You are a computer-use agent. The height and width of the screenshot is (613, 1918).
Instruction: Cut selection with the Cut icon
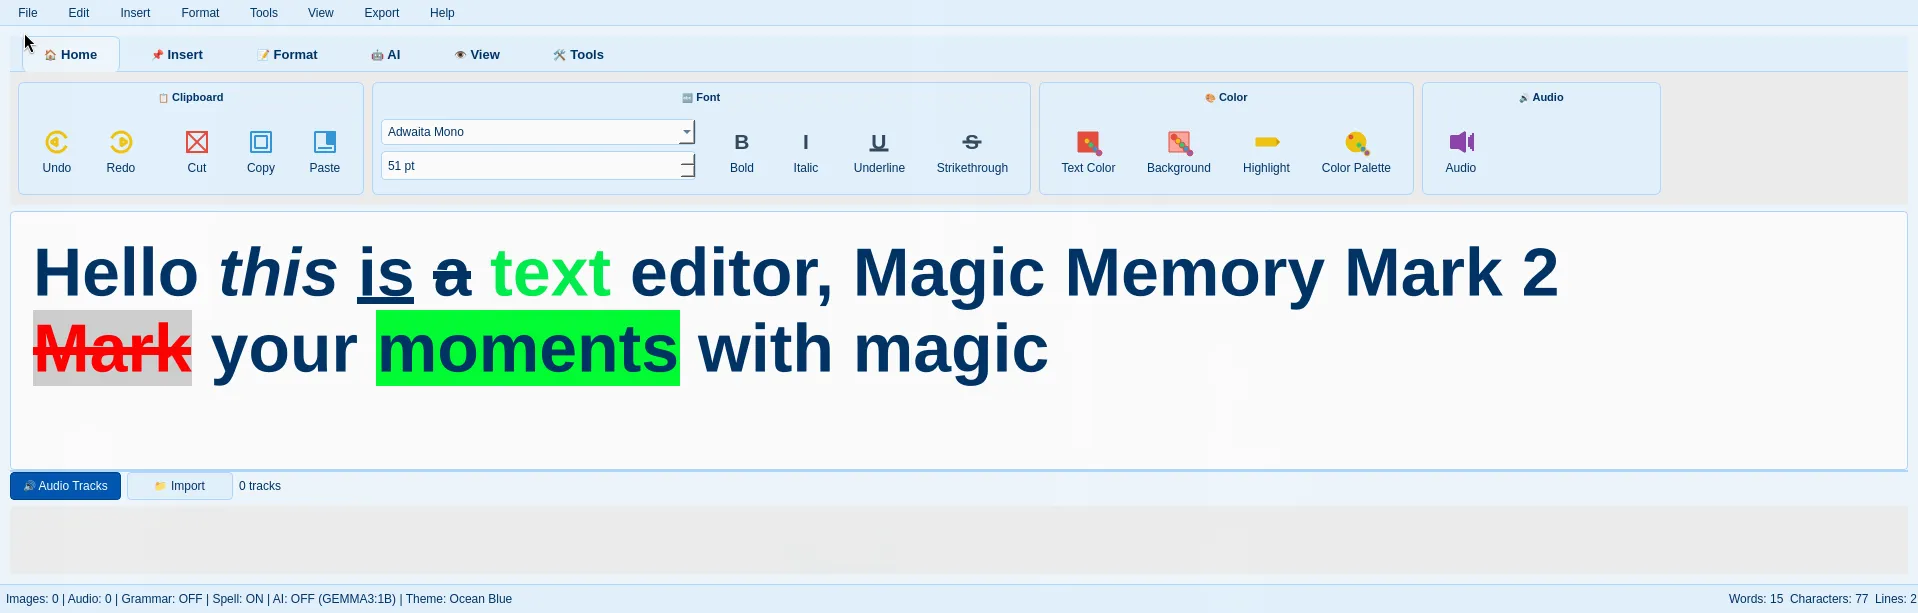197,143
